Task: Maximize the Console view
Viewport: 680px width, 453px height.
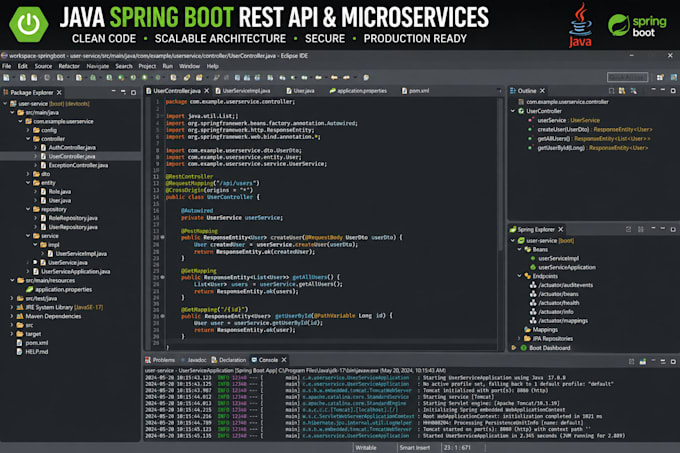Action: point(673,361)
